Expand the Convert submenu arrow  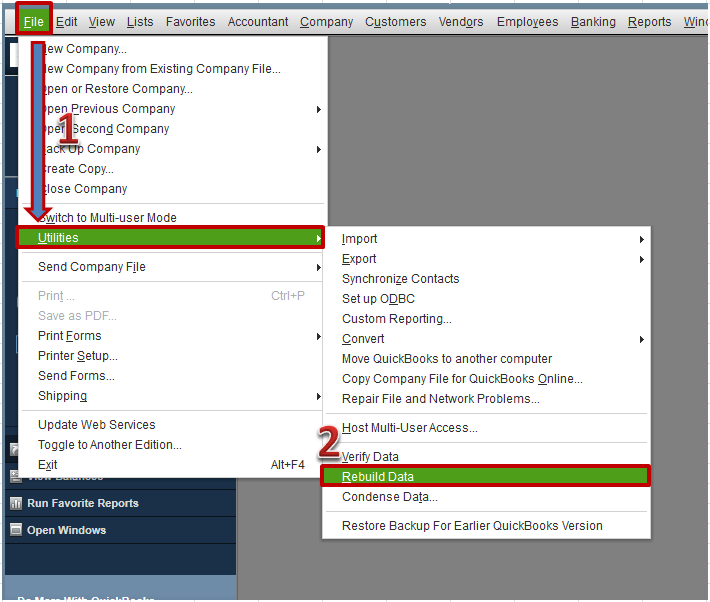(x=642, y=339)
